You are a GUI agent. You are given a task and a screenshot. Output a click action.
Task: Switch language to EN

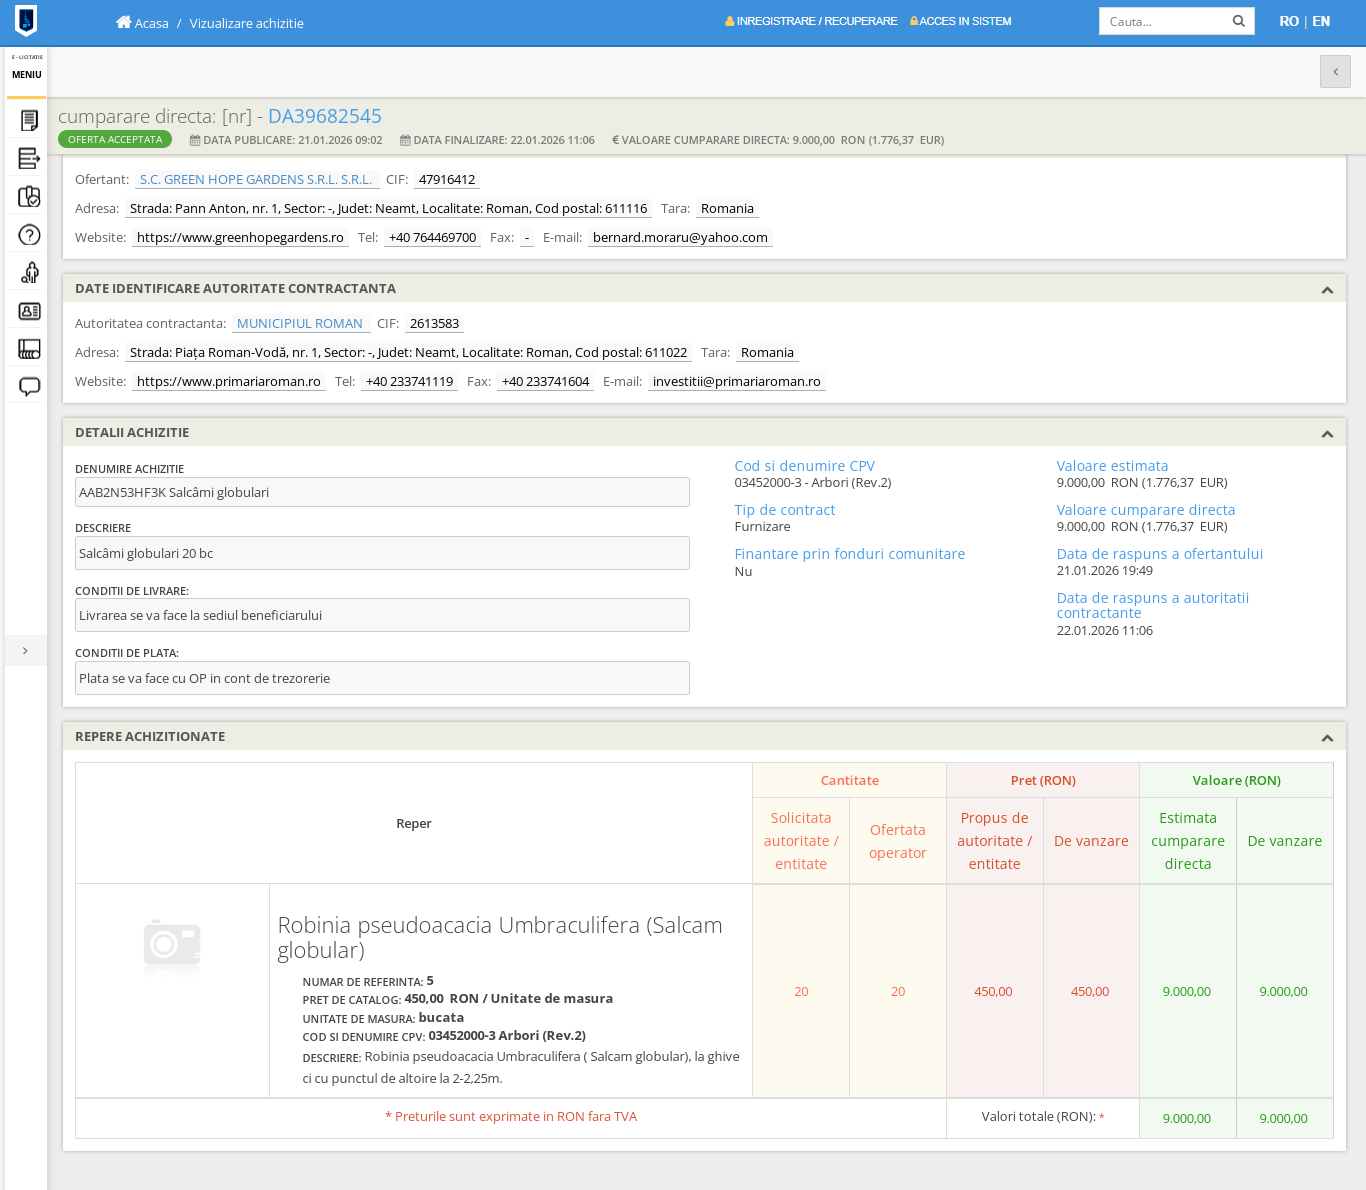[x=1321, y=21]
